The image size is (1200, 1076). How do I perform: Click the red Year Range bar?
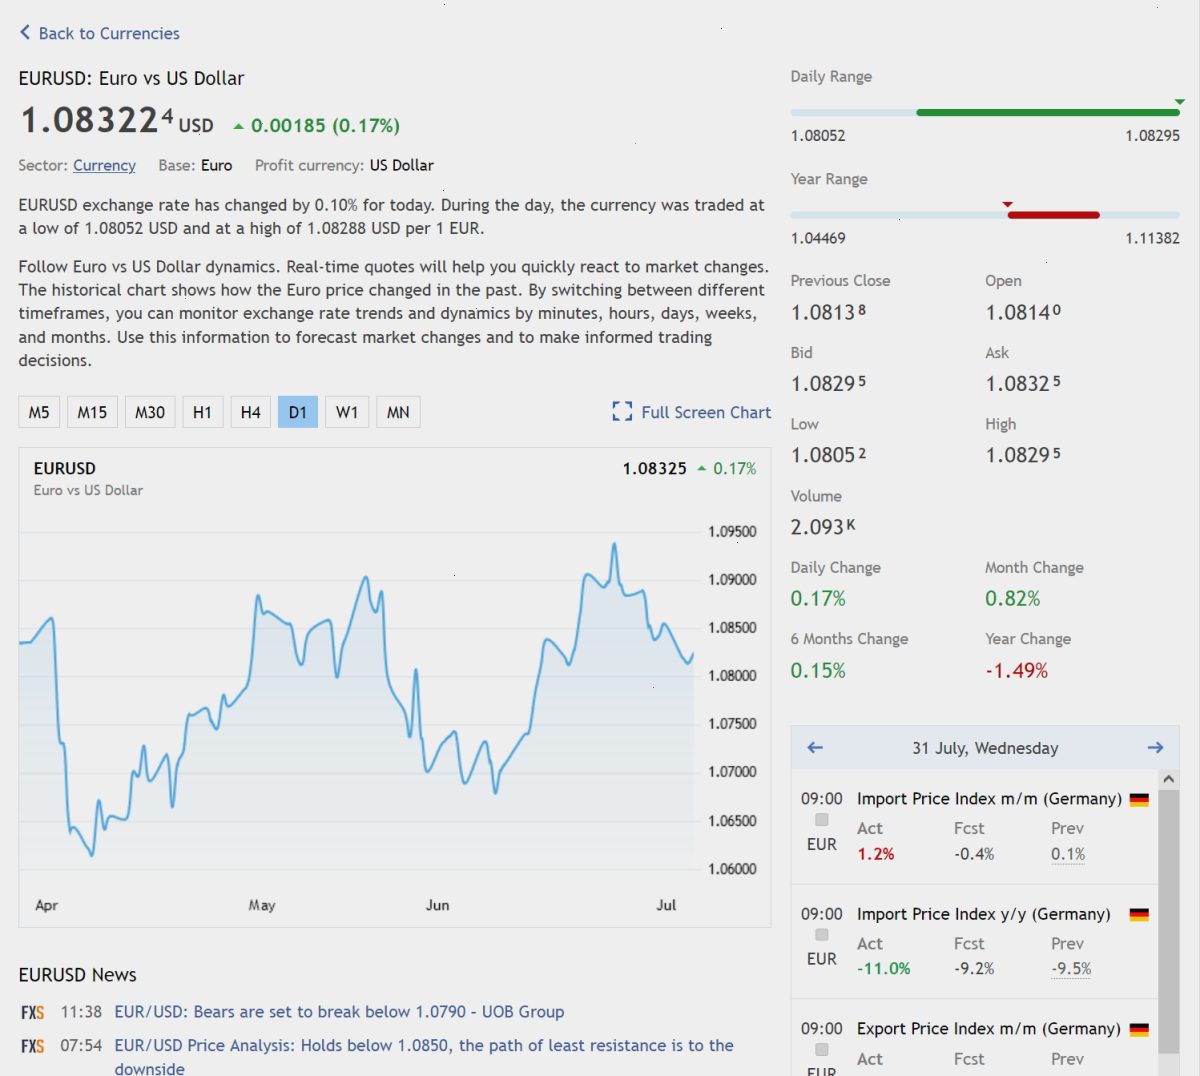tap(1054, 215)
